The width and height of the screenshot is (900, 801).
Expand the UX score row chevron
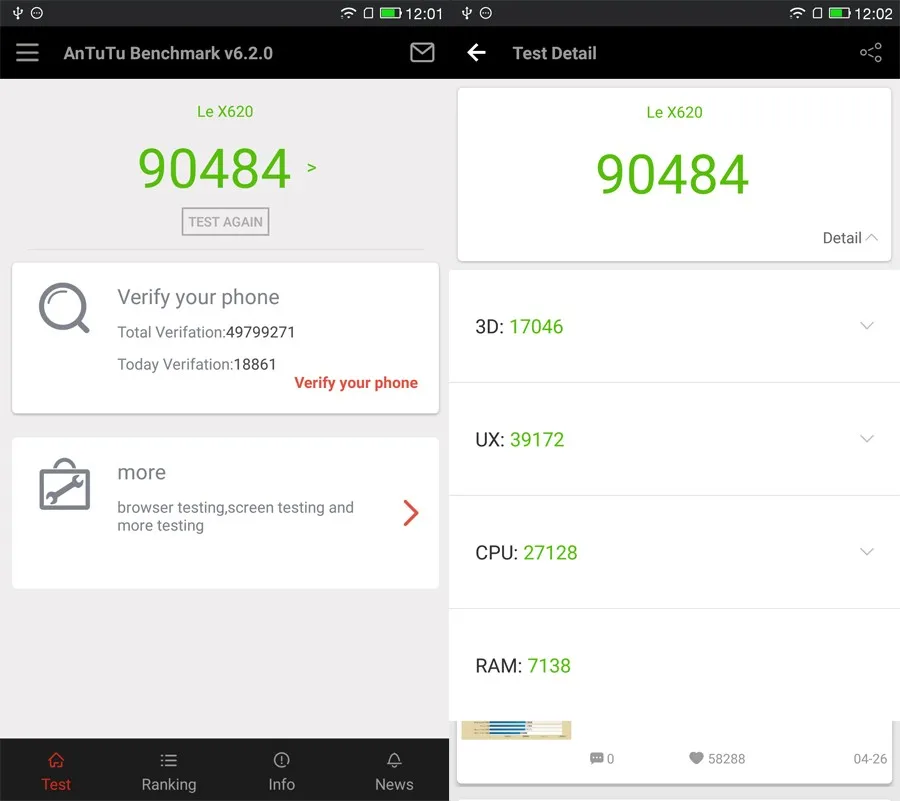coord(867,439)
